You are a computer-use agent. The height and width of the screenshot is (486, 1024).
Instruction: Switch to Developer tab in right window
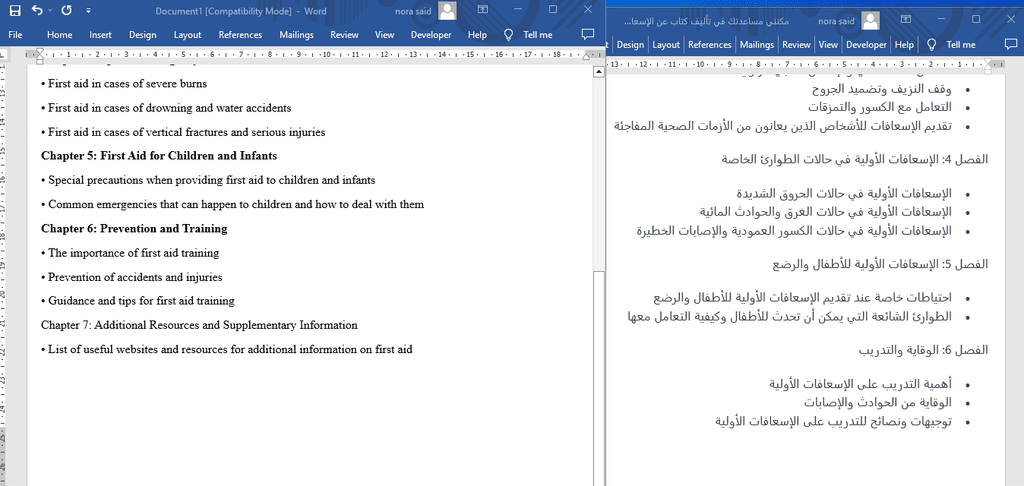coord(867,44)
